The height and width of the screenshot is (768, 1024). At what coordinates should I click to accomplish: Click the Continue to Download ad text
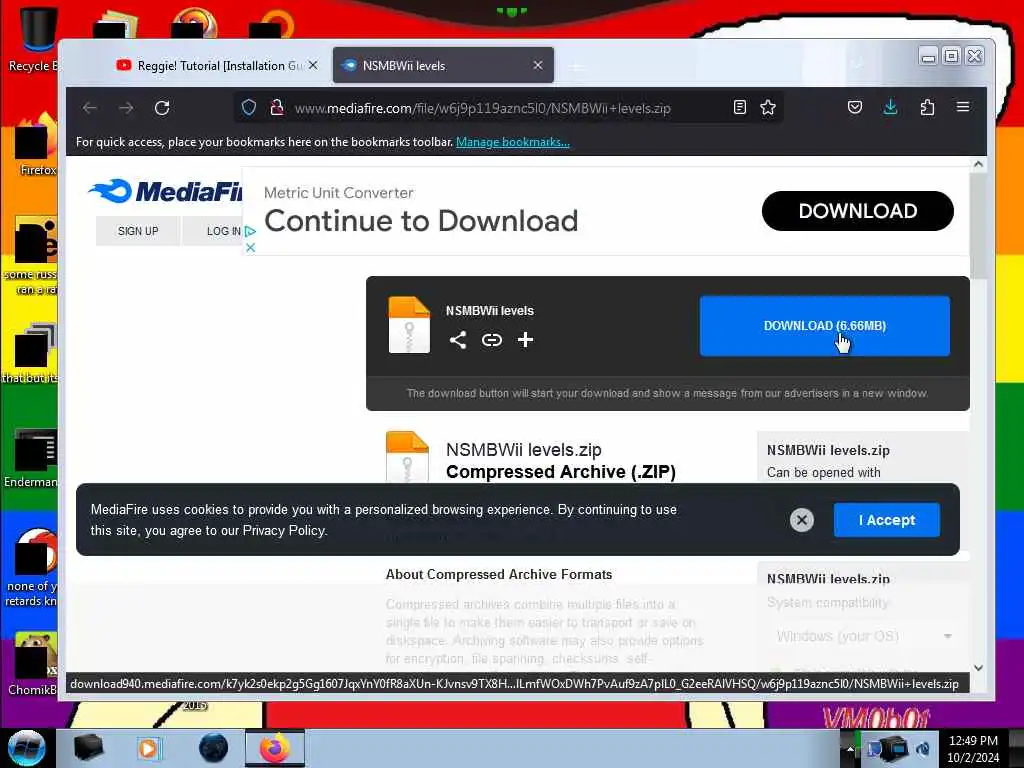click(x=421, y=221)
